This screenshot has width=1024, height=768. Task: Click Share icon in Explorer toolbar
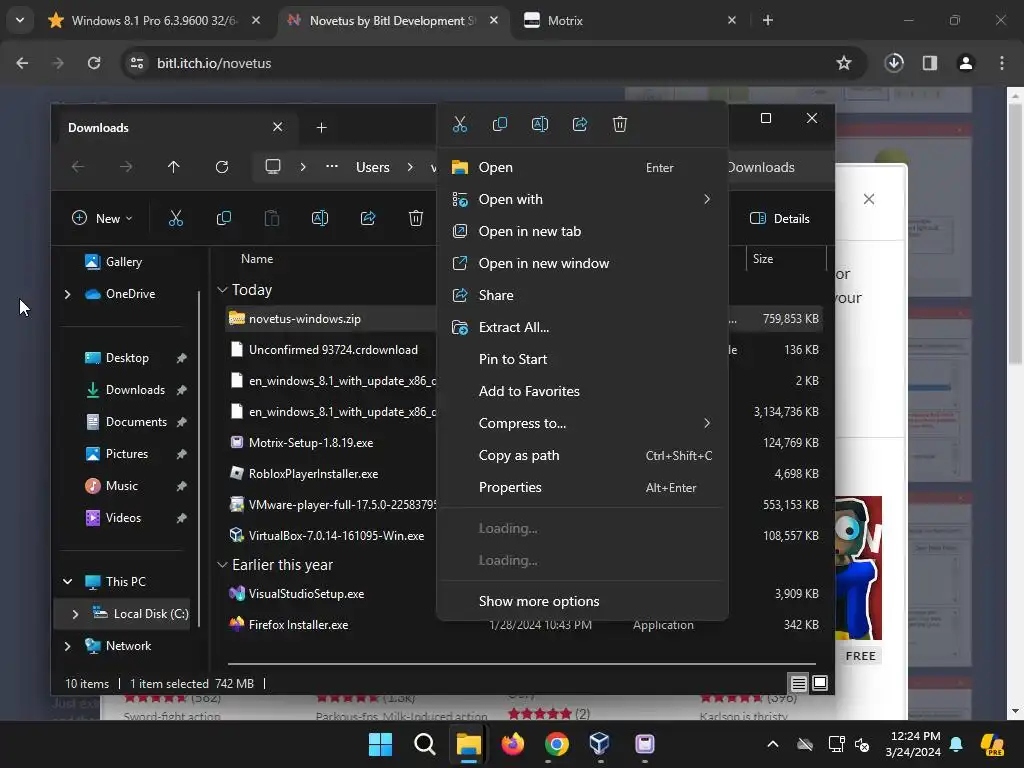[x=368, y=218]
